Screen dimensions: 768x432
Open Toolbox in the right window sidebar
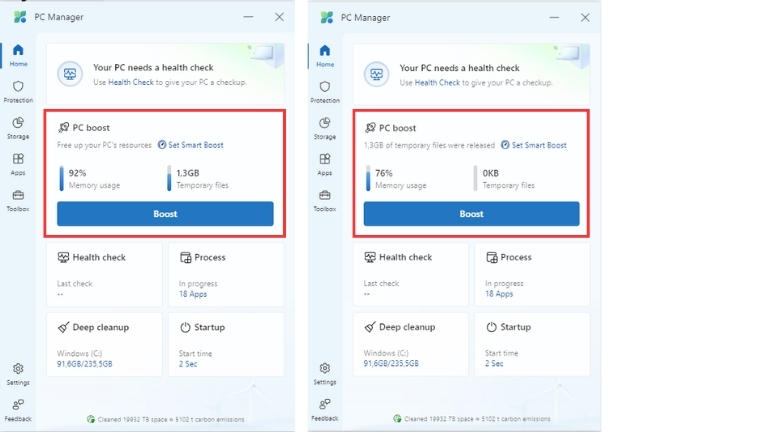click(325, 200)
